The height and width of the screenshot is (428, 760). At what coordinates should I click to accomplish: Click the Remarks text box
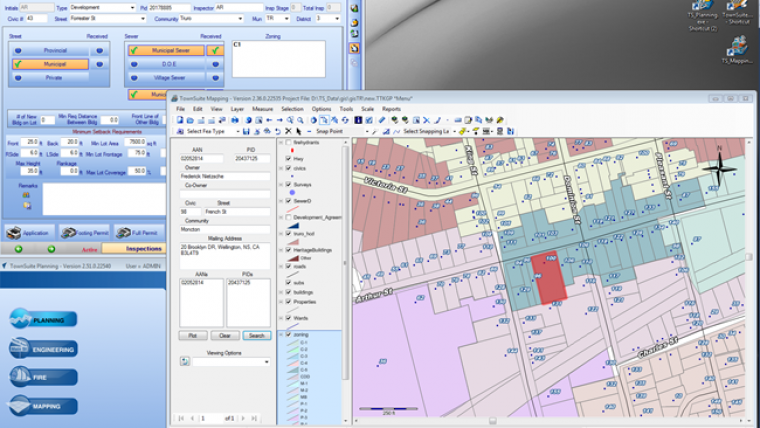coord(104,199)
